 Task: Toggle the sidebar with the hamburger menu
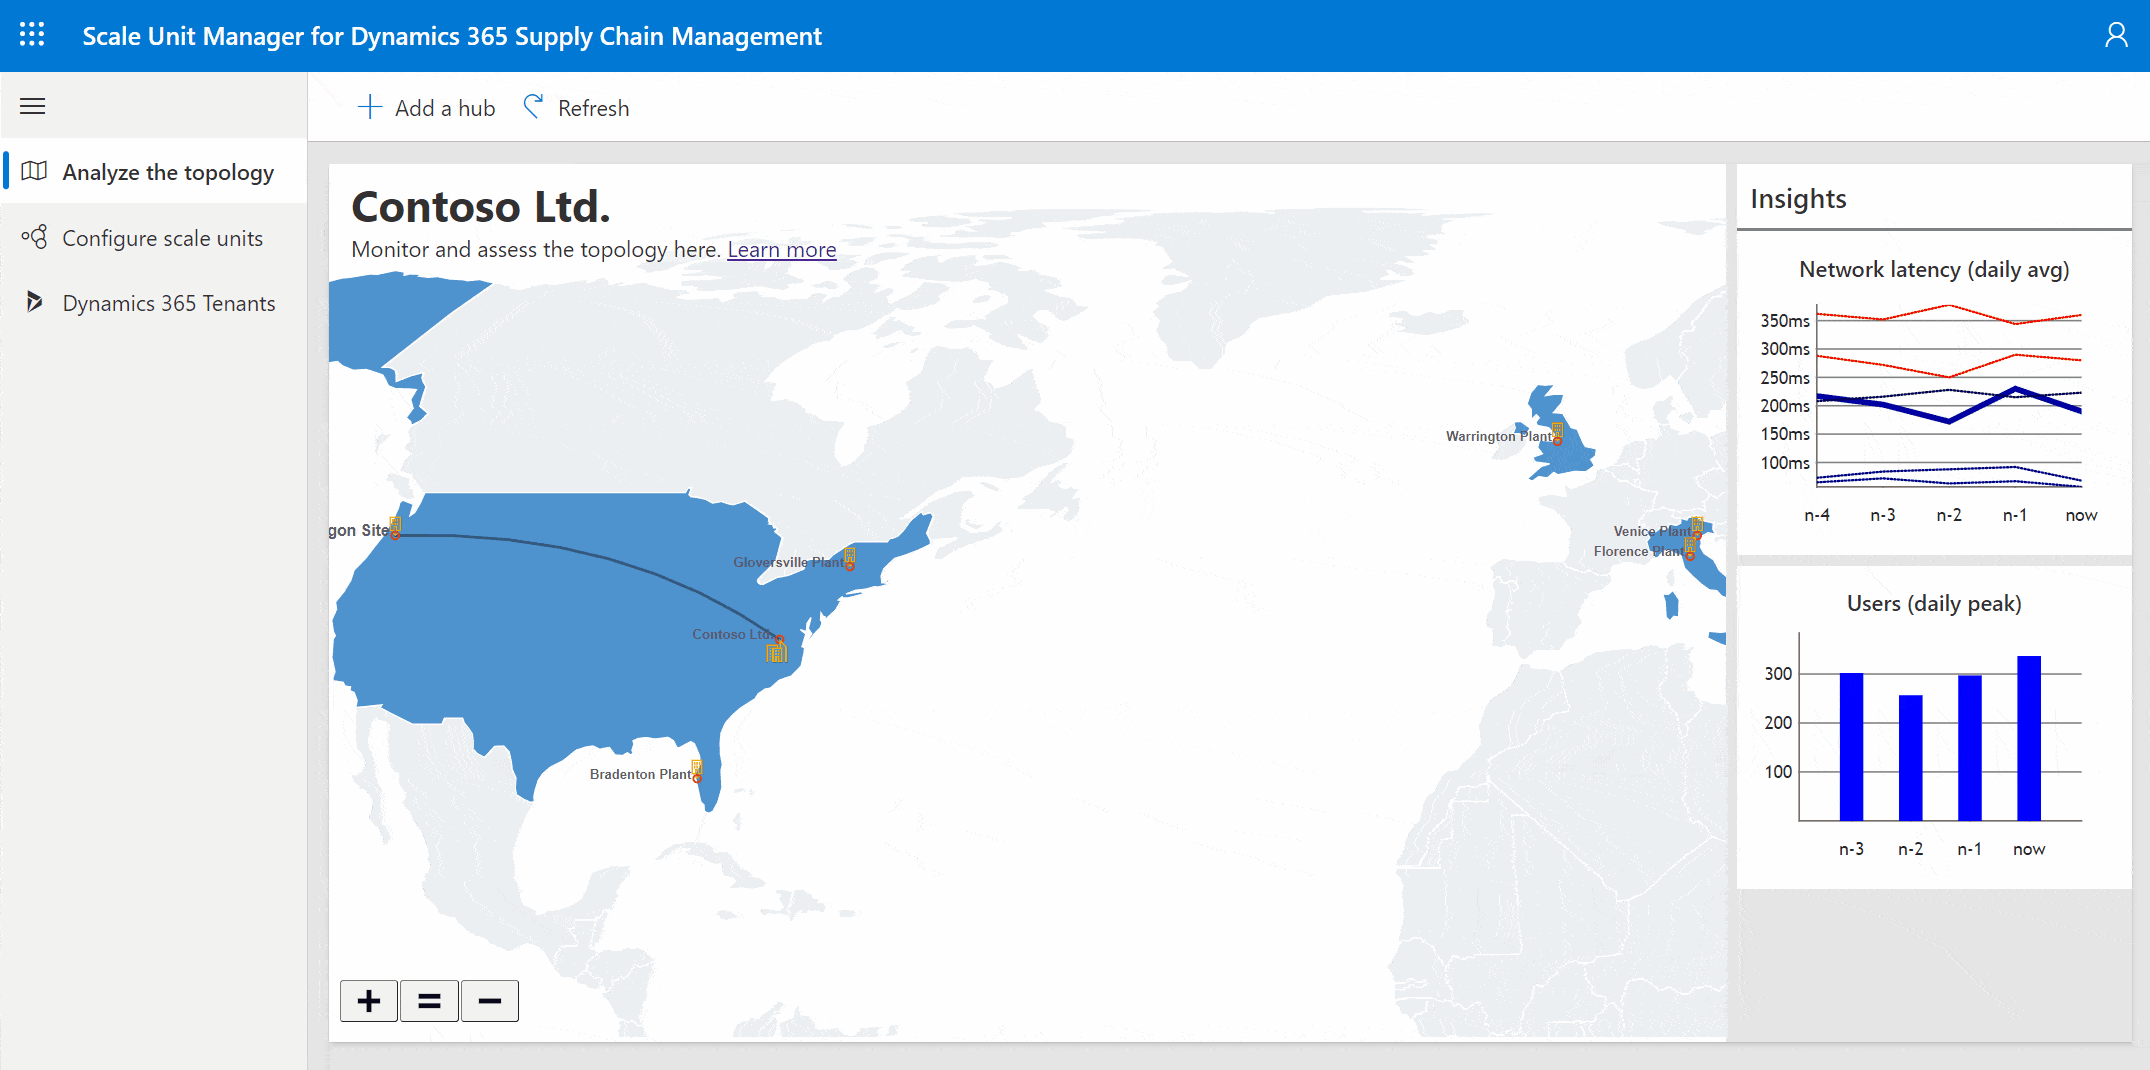coord(32,106)
